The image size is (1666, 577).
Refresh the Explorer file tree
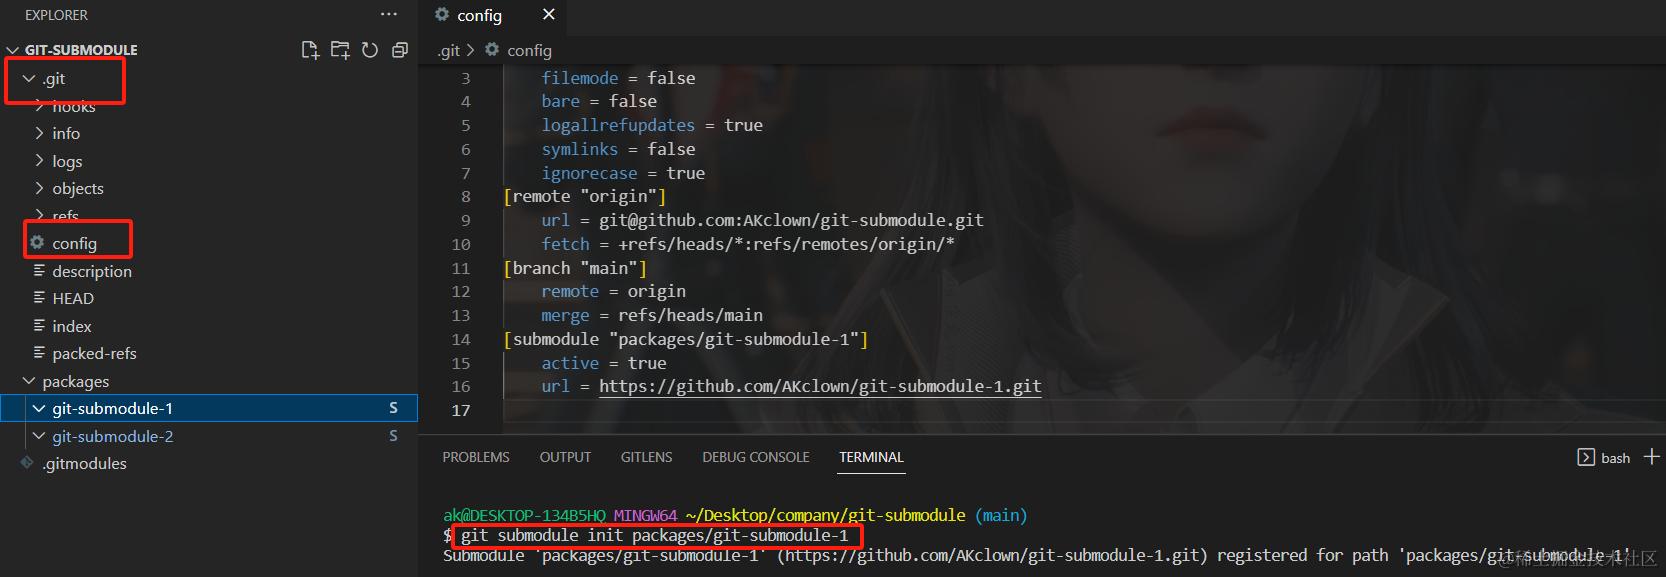pyautogui.click(x=370, y=50)
